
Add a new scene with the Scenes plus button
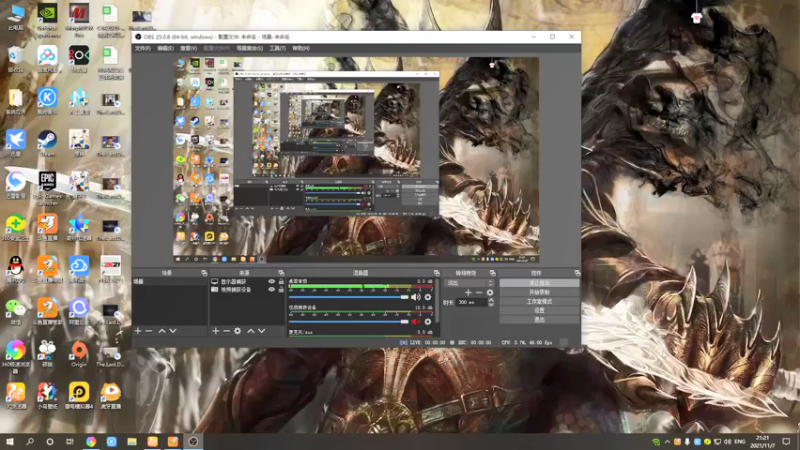click(x=138, y=331)
